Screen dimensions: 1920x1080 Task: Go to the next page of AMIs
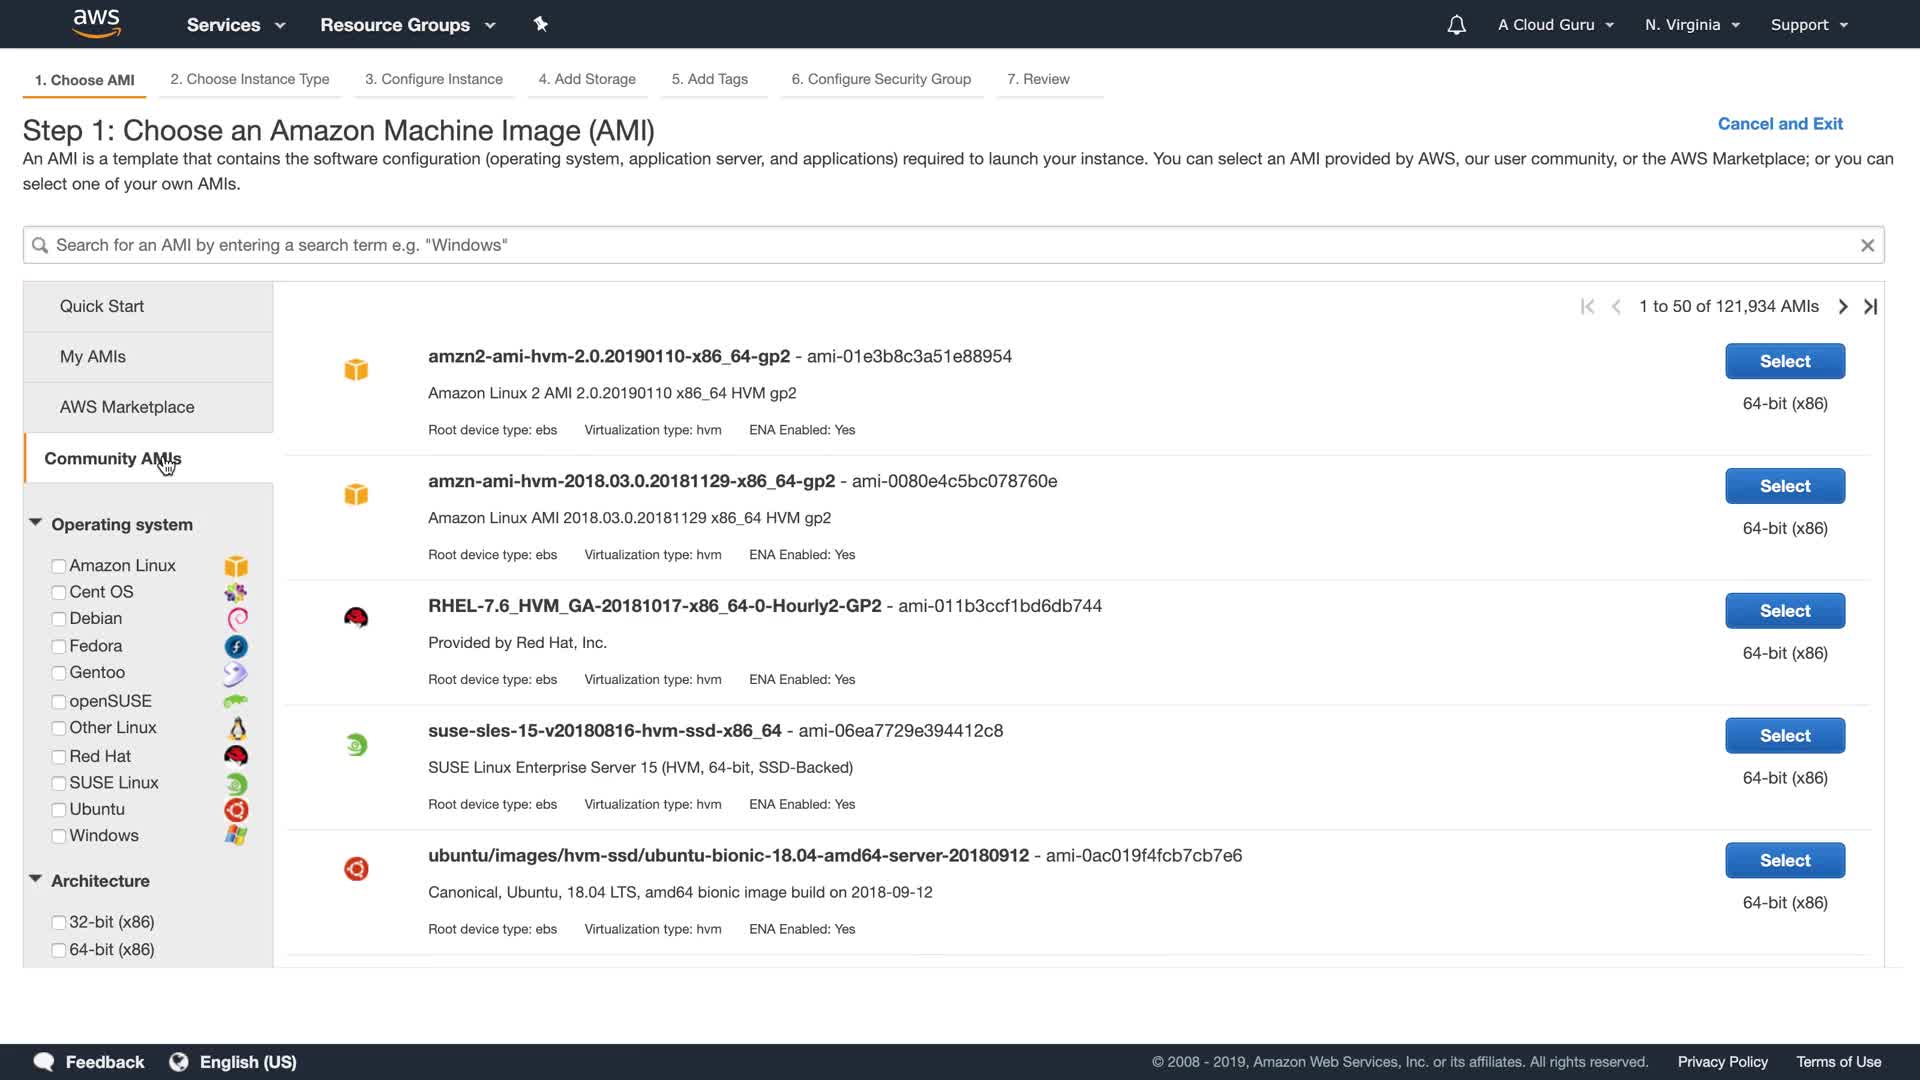(x=1842, y=307)
